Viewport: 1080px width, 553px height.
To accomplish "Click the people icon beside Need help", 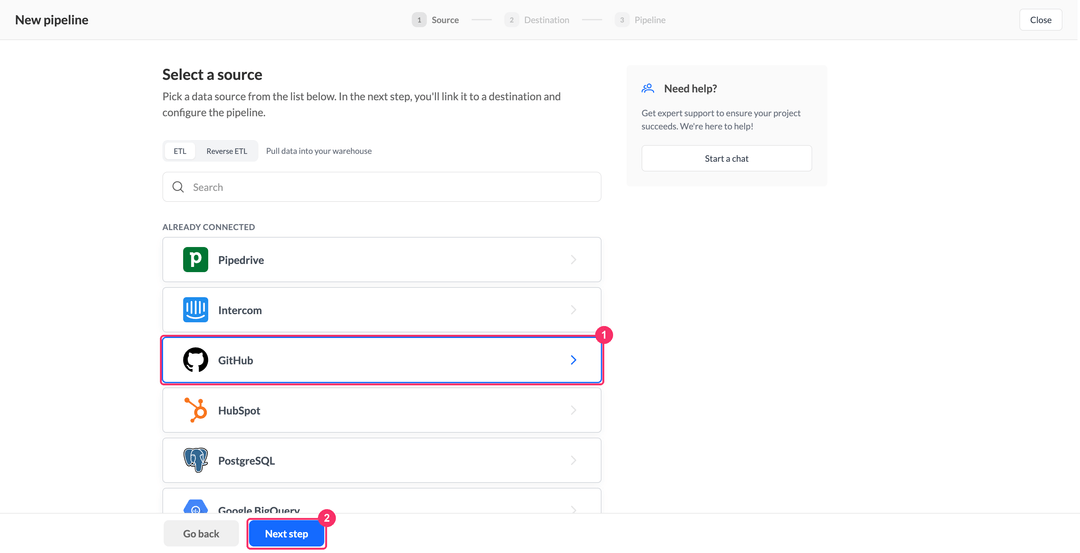I will (647, 88).
